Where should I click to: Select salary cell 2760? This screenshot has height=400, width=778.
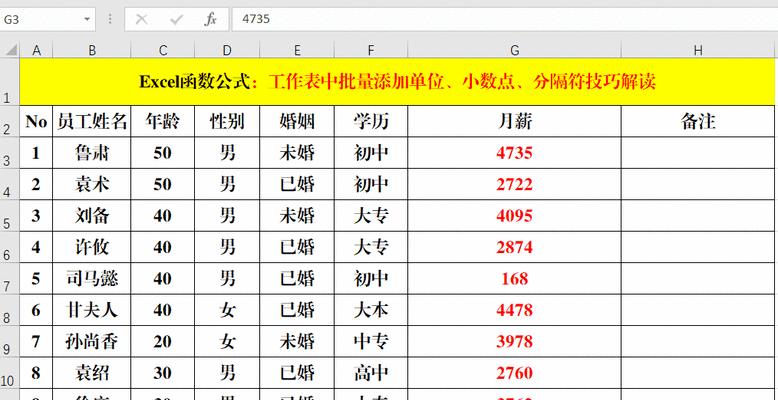pos(515,373)
